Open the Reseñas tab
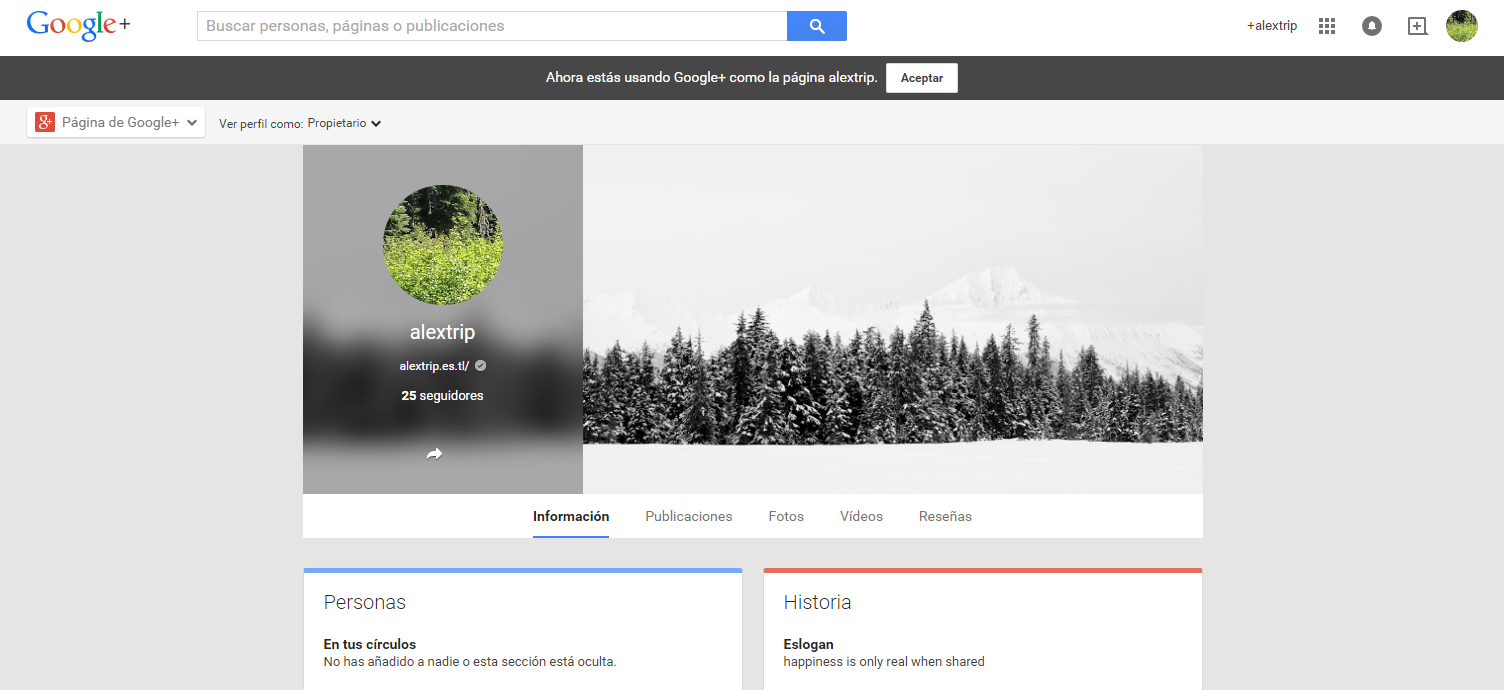Viewport: 1504px width, 690px height. coord(945,517)
